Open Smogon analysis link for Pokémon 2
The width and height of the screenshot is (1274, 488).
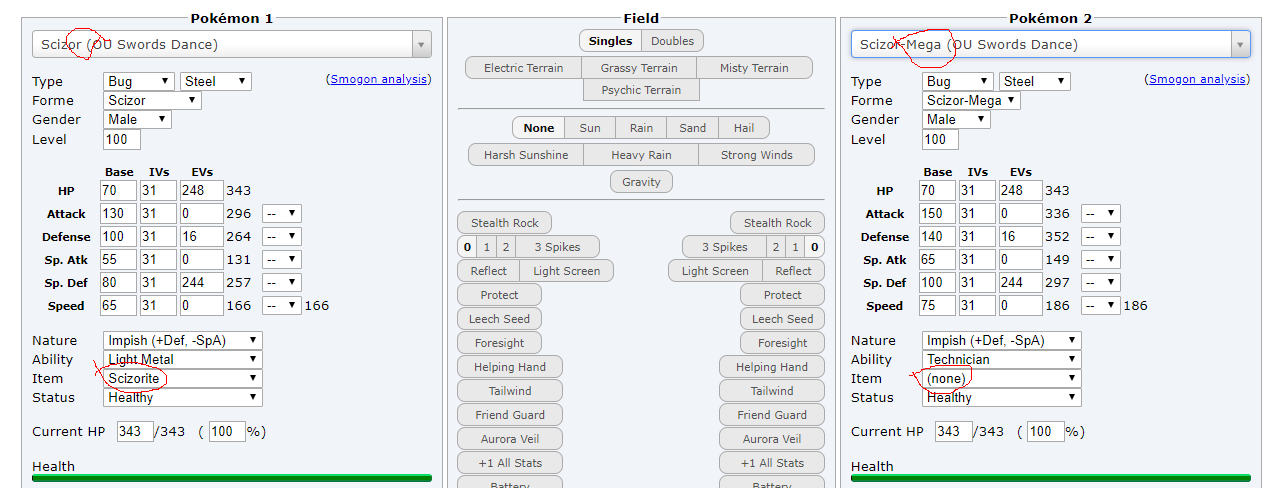(1198, 79)
